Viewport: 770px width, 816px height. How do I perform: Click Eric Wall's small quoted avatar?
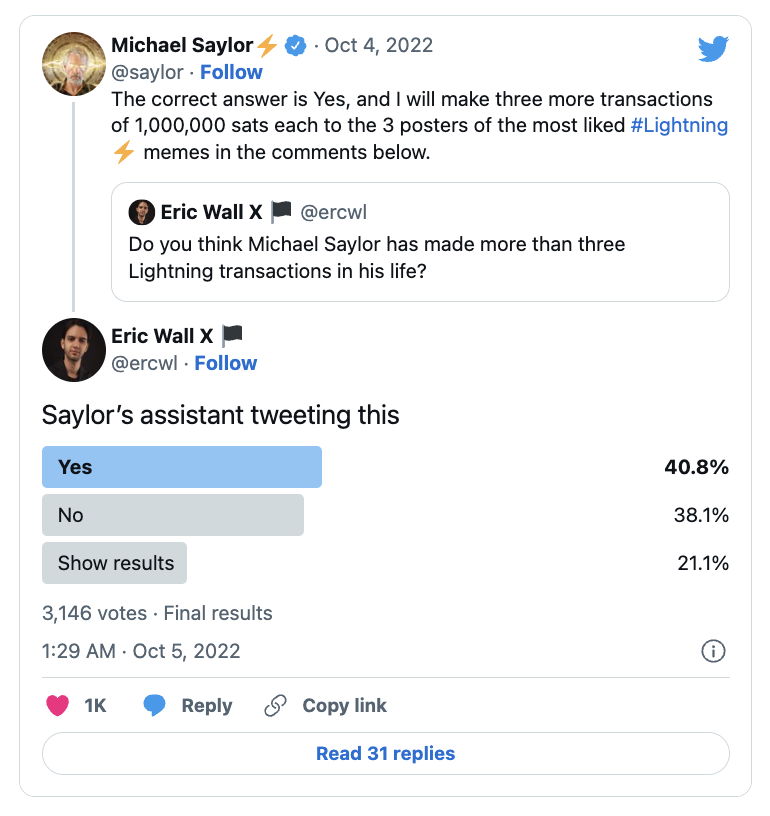(x=141, y=213)
